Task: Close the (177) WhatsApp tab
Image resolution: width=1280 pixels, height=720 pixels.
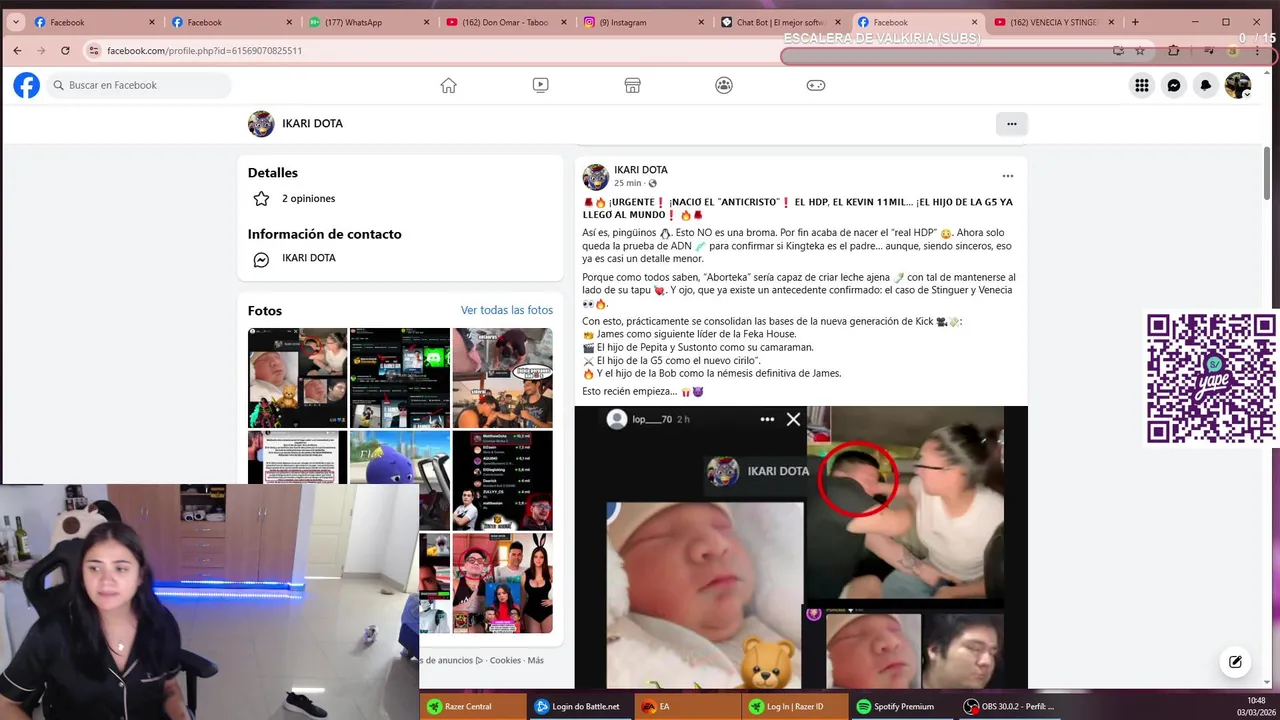Action: [x=427, y=22]
